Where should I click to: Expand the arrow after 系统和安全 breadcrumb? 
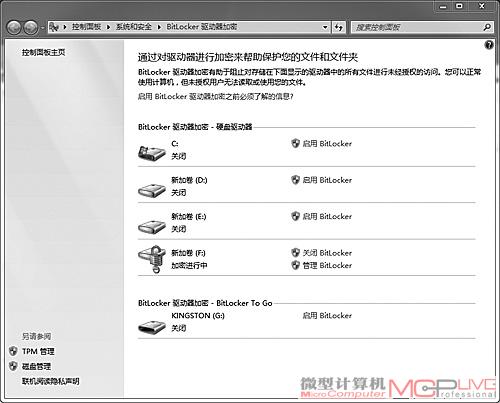click(x=159, y=27)
